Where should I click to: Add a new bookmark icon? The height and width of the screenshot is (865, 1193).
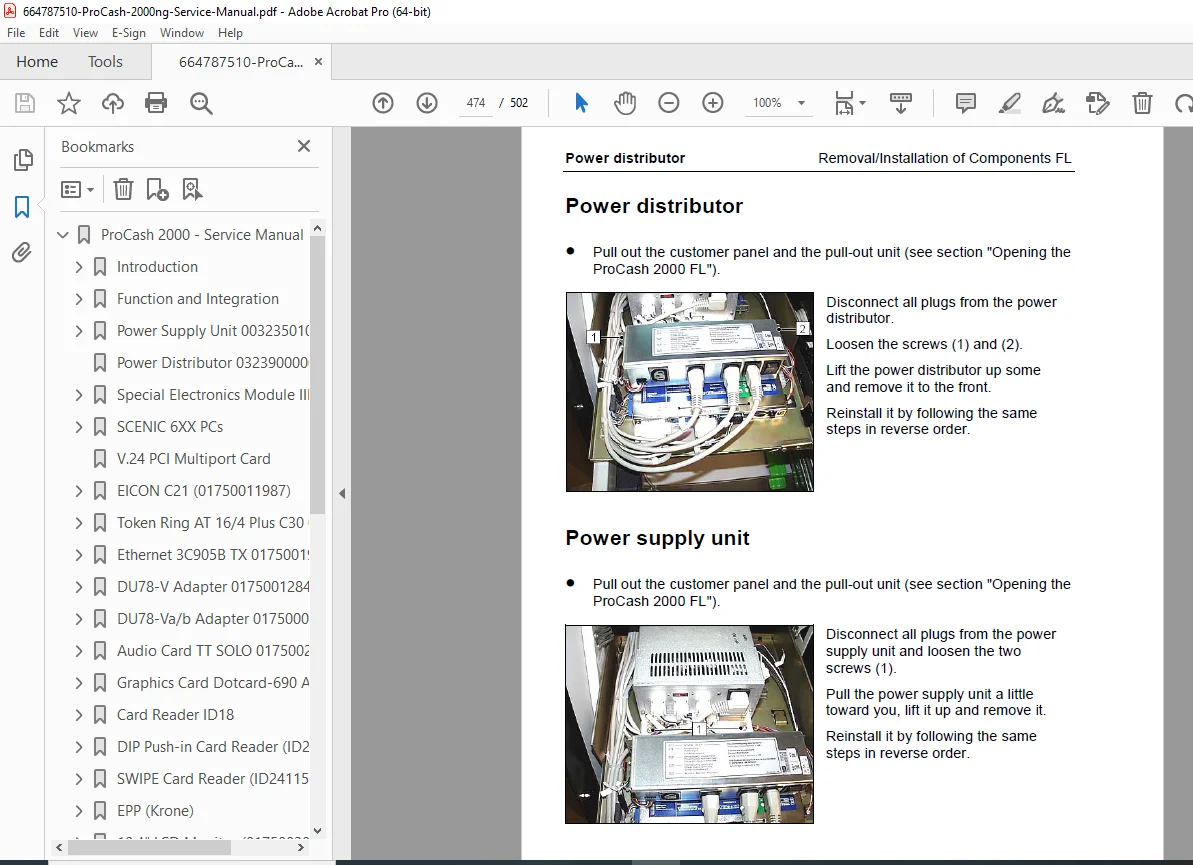pyautogui.click(x=157, y=189)
